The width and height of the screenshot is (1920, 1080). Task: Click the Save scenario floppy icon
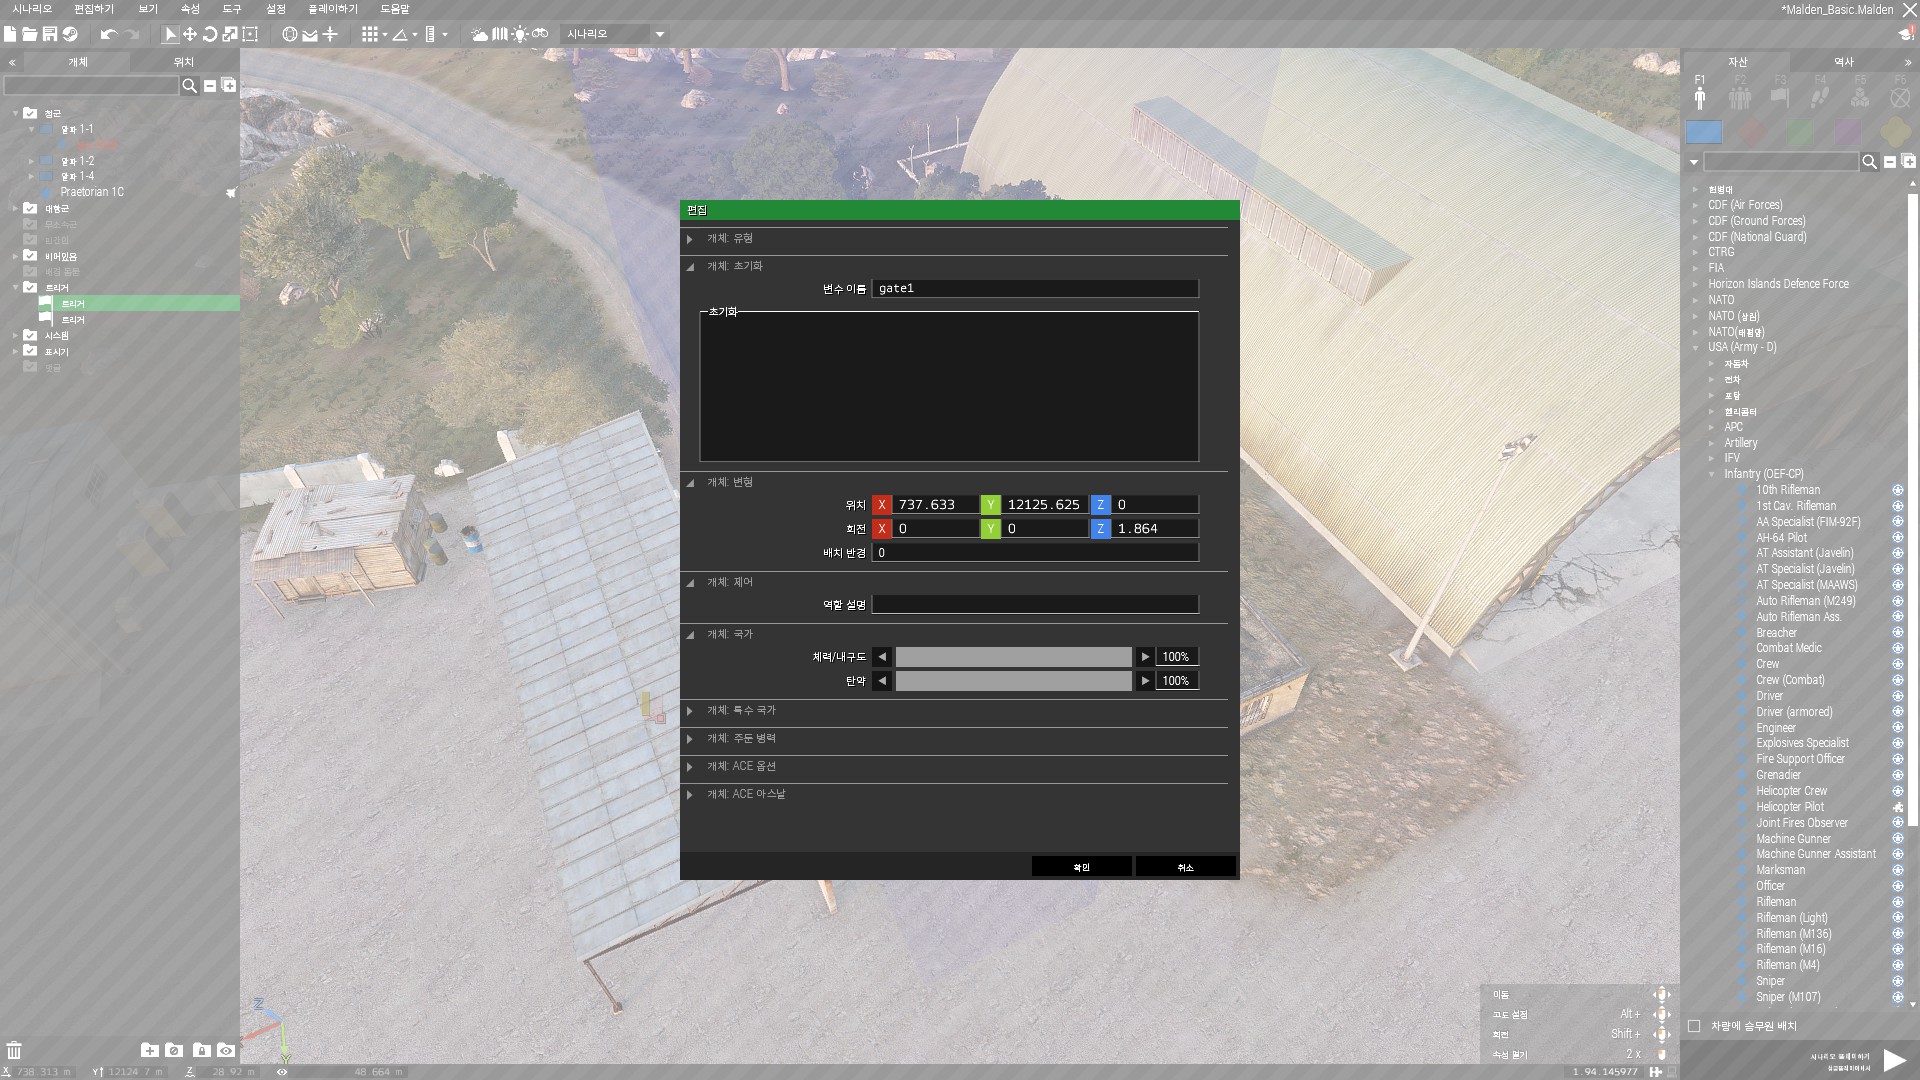click(x=49, y=34)
